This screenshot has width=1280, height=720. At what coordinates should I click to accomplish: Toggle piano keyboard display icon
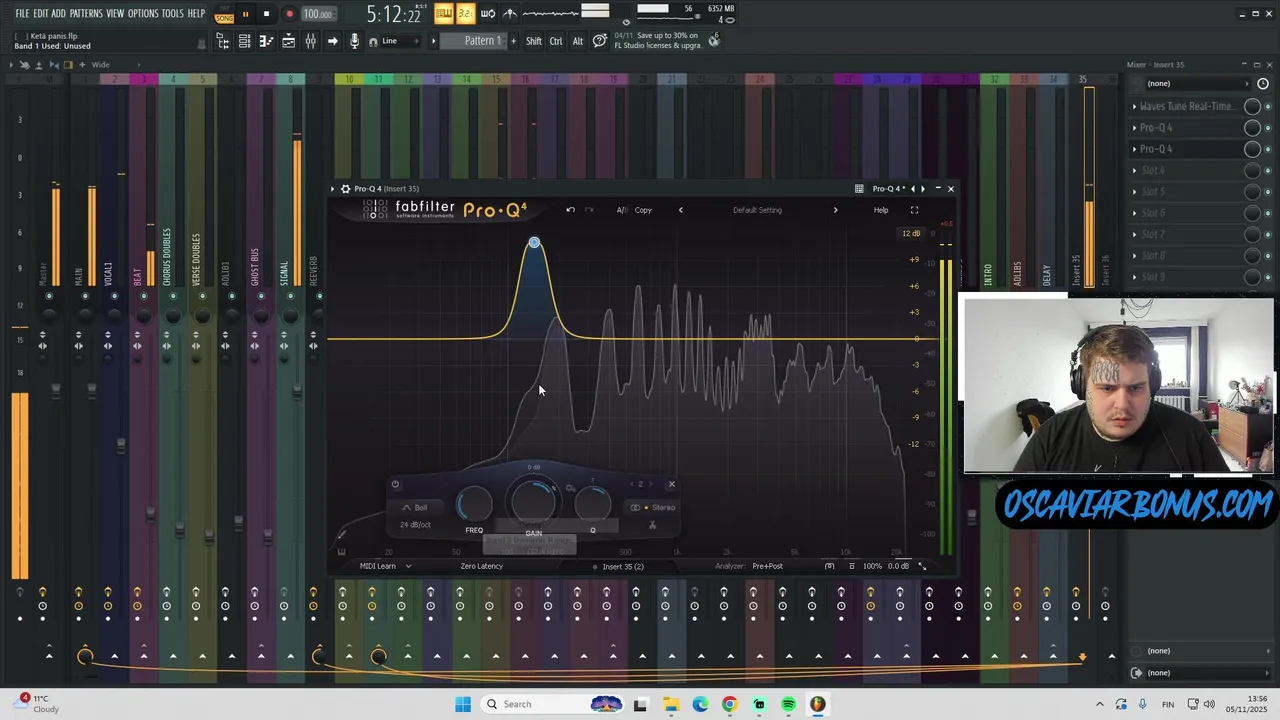pos(341,552)
